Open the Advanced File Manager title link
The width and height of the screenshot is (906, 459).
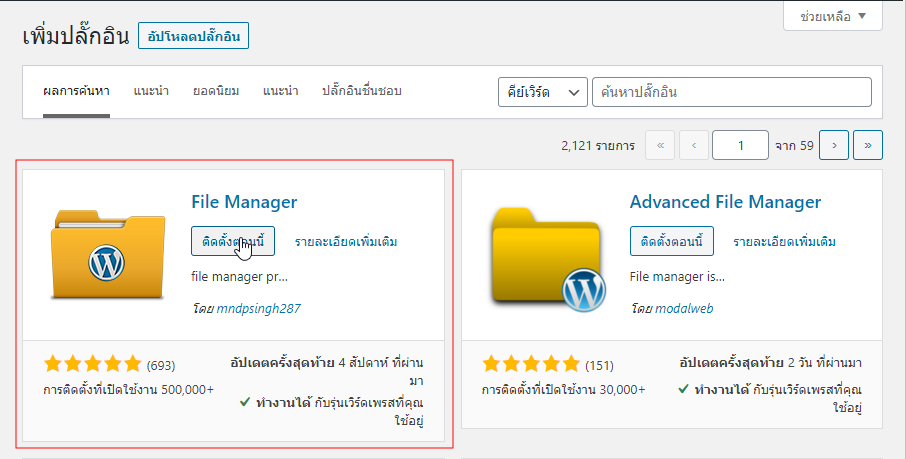pyautogui.click(x=725, y=202)
